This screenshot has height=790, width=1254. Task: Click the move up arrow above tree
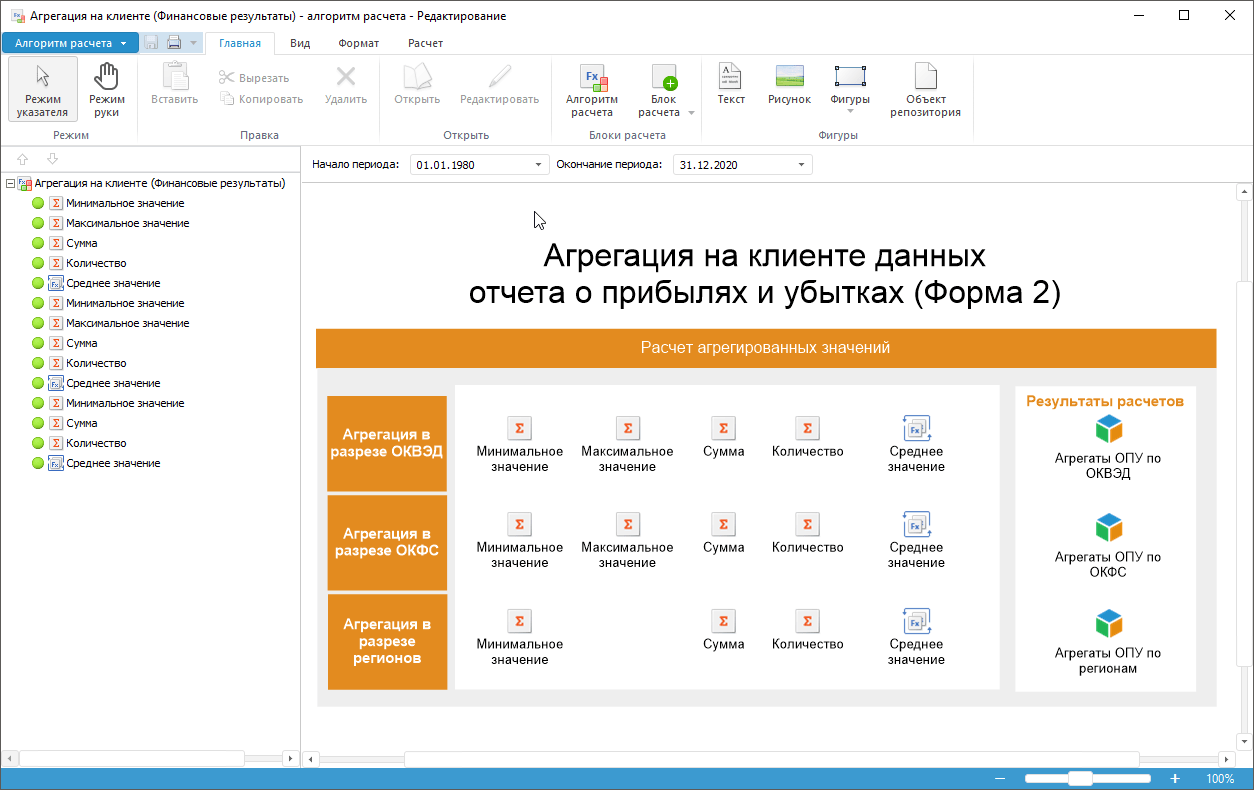point(23,159)
